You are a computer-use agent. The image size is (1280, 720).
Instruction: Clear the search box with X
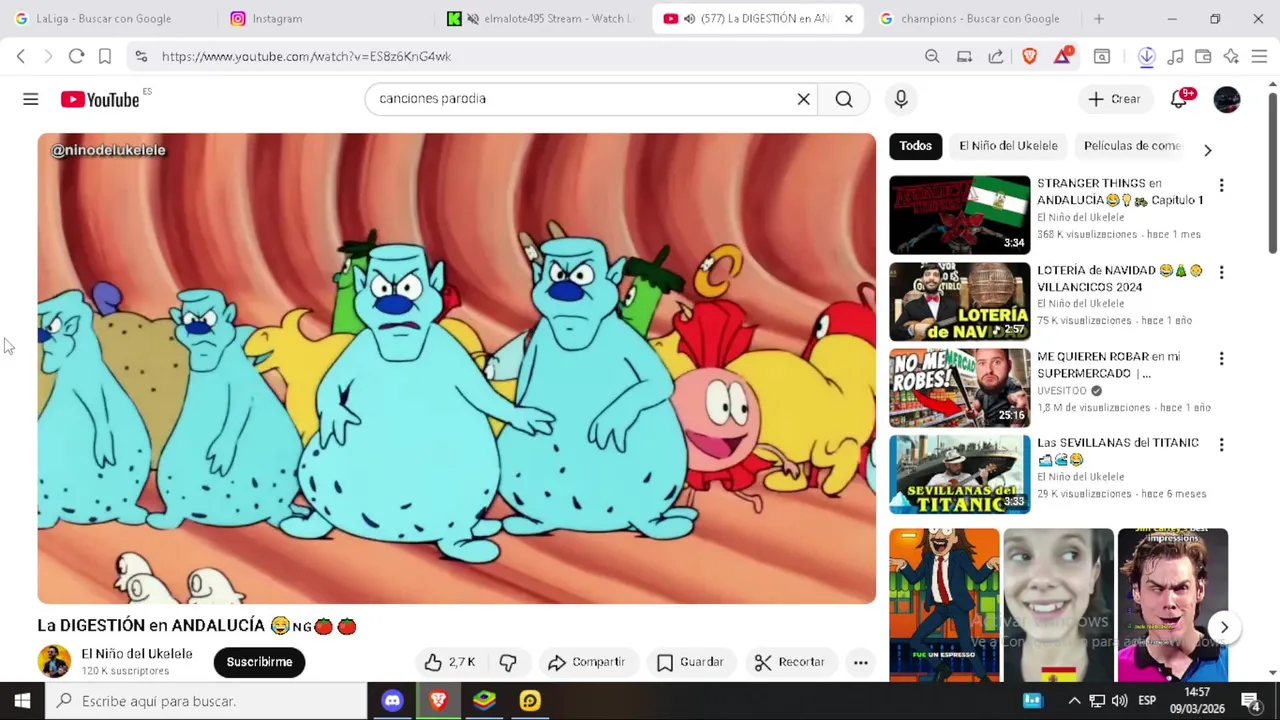click(803, 99)
